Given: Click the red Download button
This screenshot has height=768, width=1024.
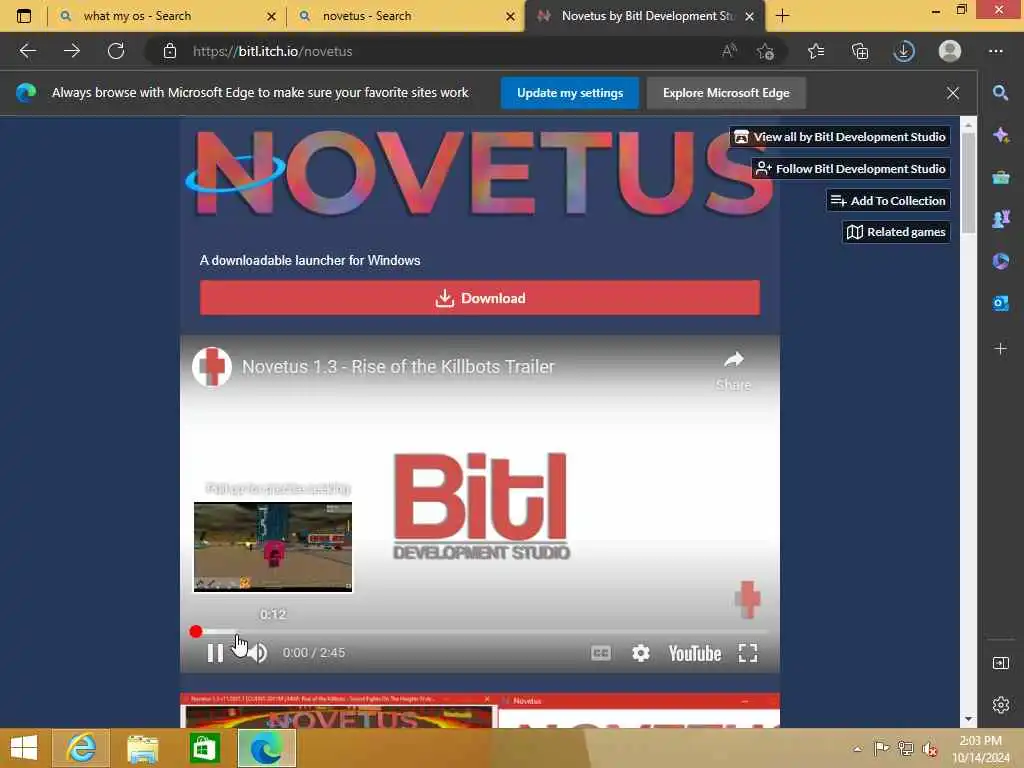Looking at the screenshot, I should (x=479, y=298).
